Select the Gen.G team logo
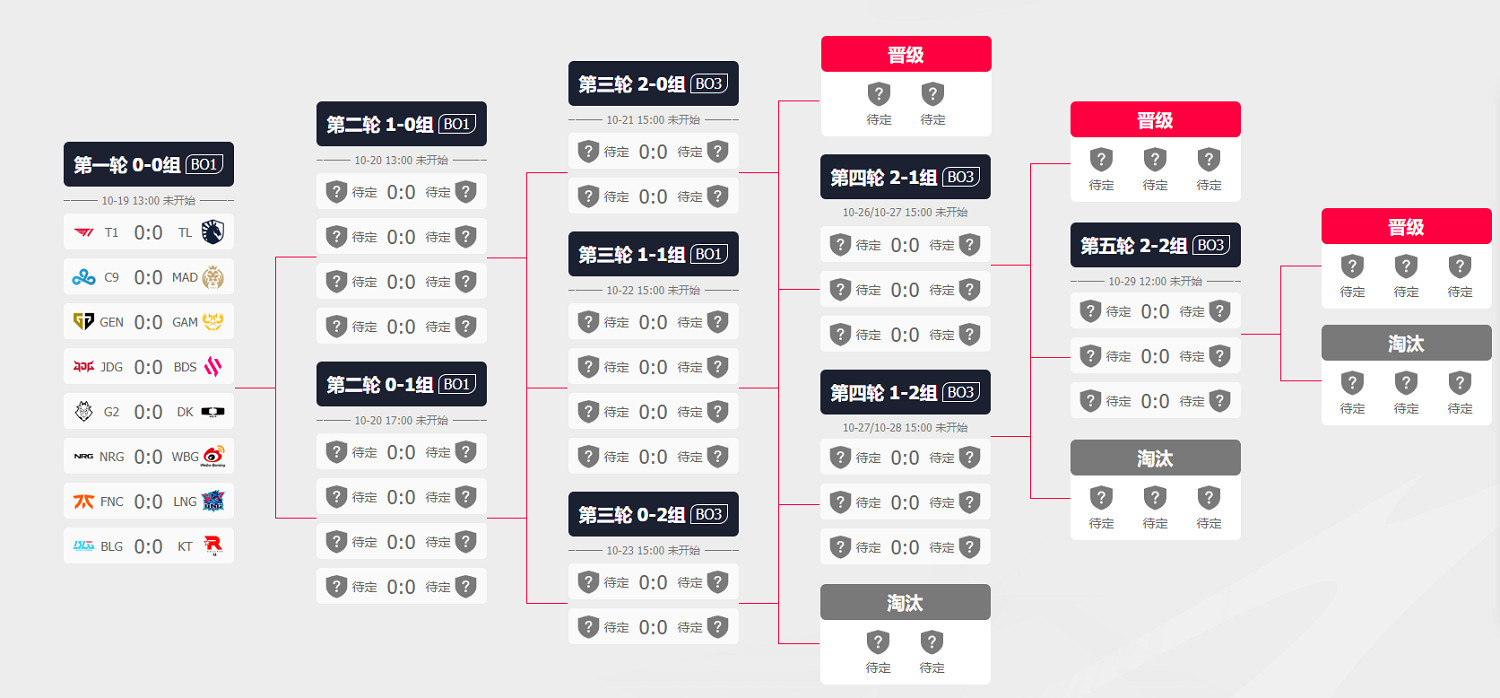The height and width of the screenshot is (698, 1500). pyautogui.click(x=83, y=322)
